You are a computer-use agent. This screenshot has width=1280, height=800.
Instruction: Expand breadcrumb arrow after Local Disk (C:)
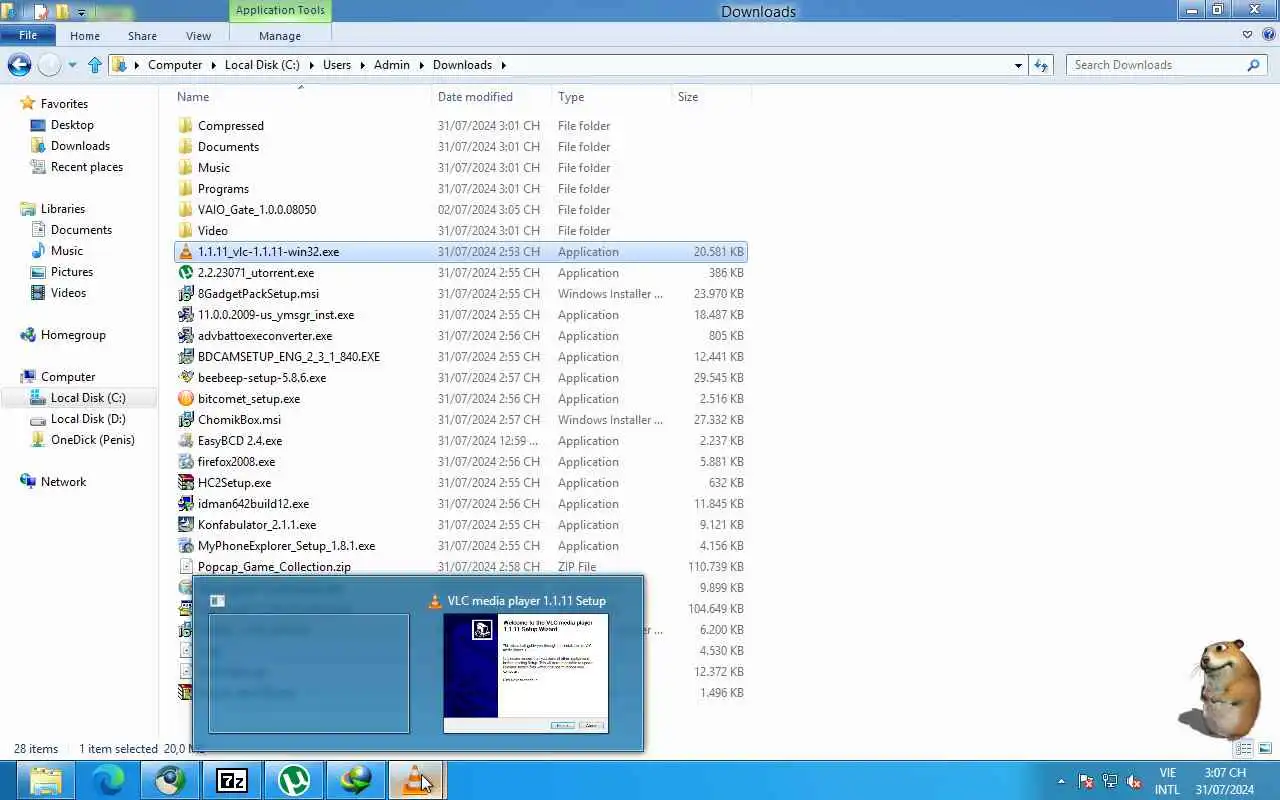(311, 65)
